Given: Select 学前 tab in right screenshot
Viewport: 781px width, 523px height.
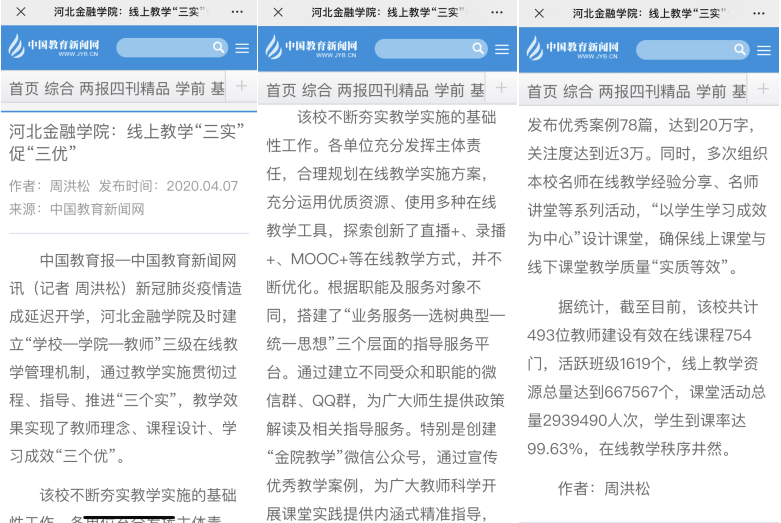Looking at the screenshot, I should click(x=711, y=92).
